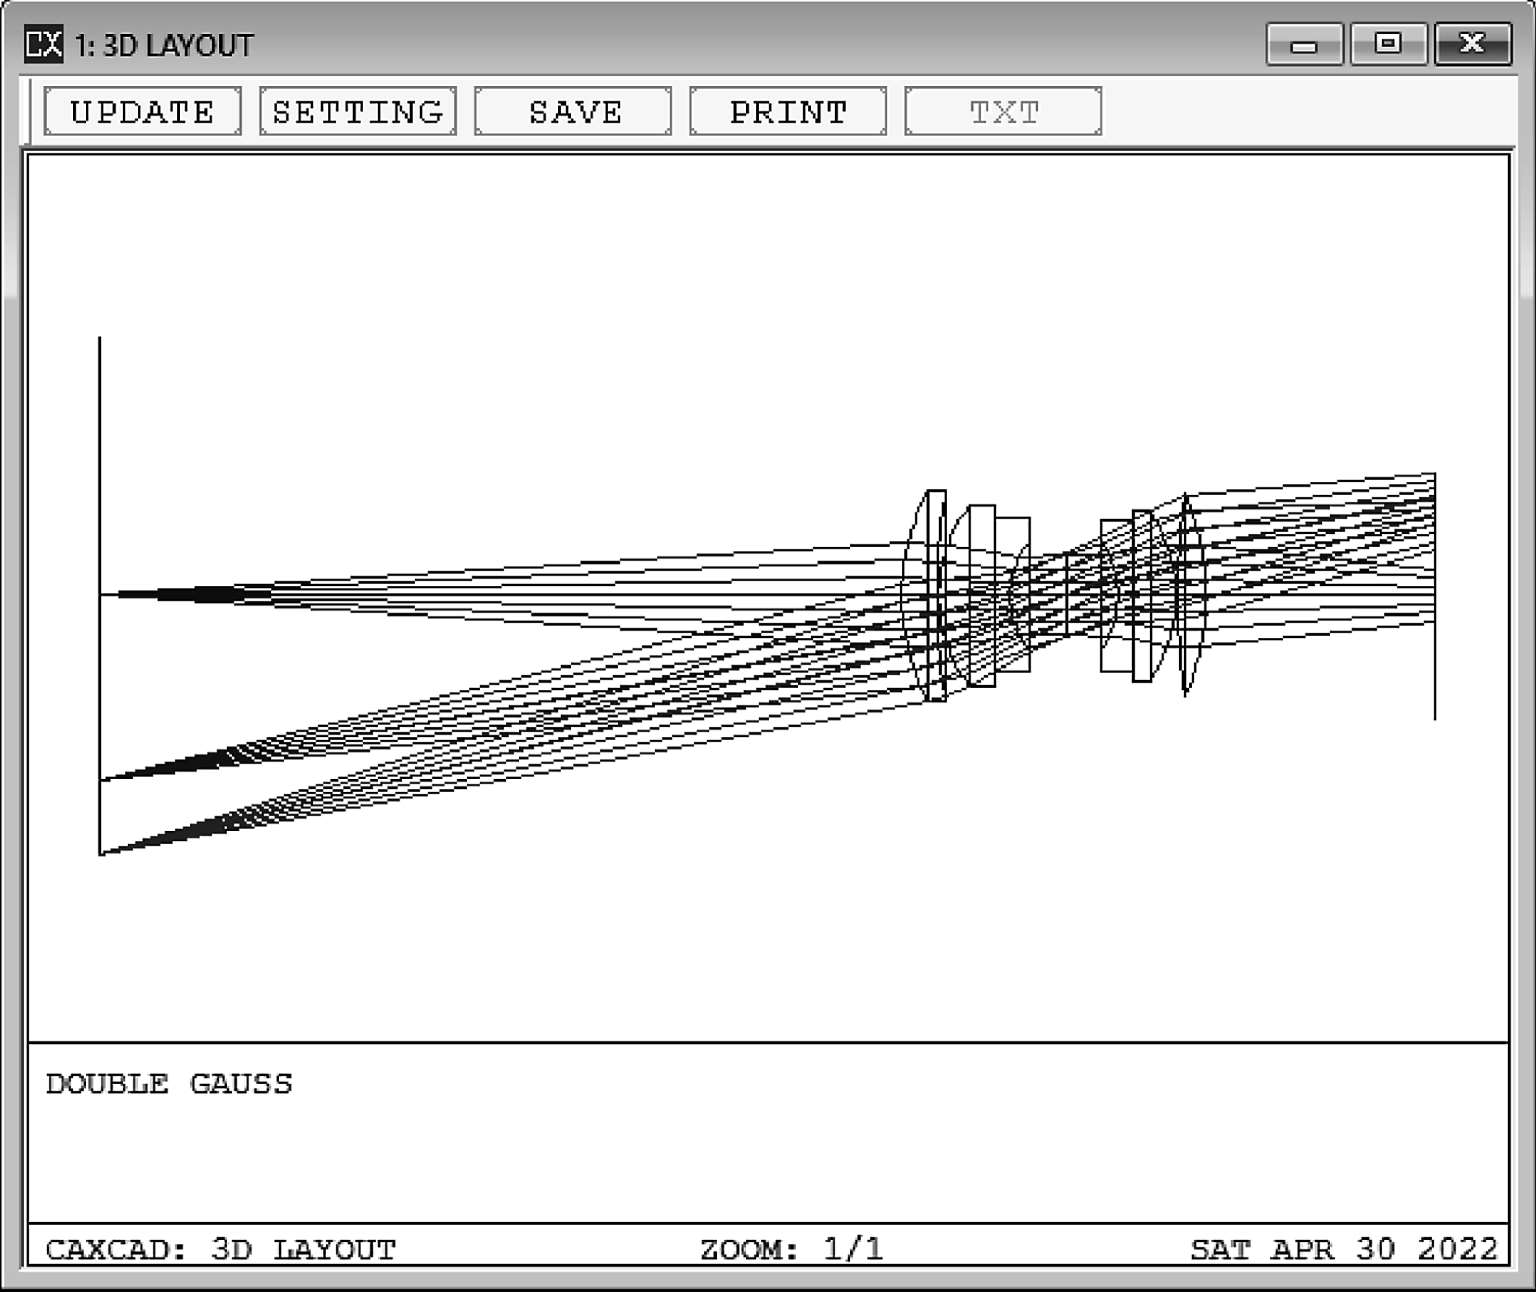The height and width of the screenshot is (1292, 1536).
Task: Click the PRINT toolbar button
Action: [x=787, y=111]
